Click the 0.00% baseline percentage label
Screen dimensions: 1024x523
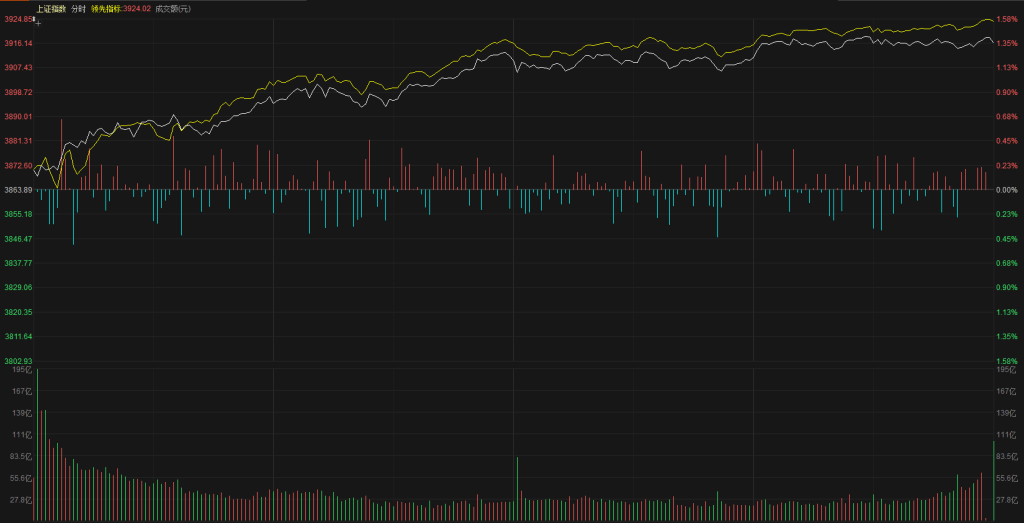[1007, 190]
